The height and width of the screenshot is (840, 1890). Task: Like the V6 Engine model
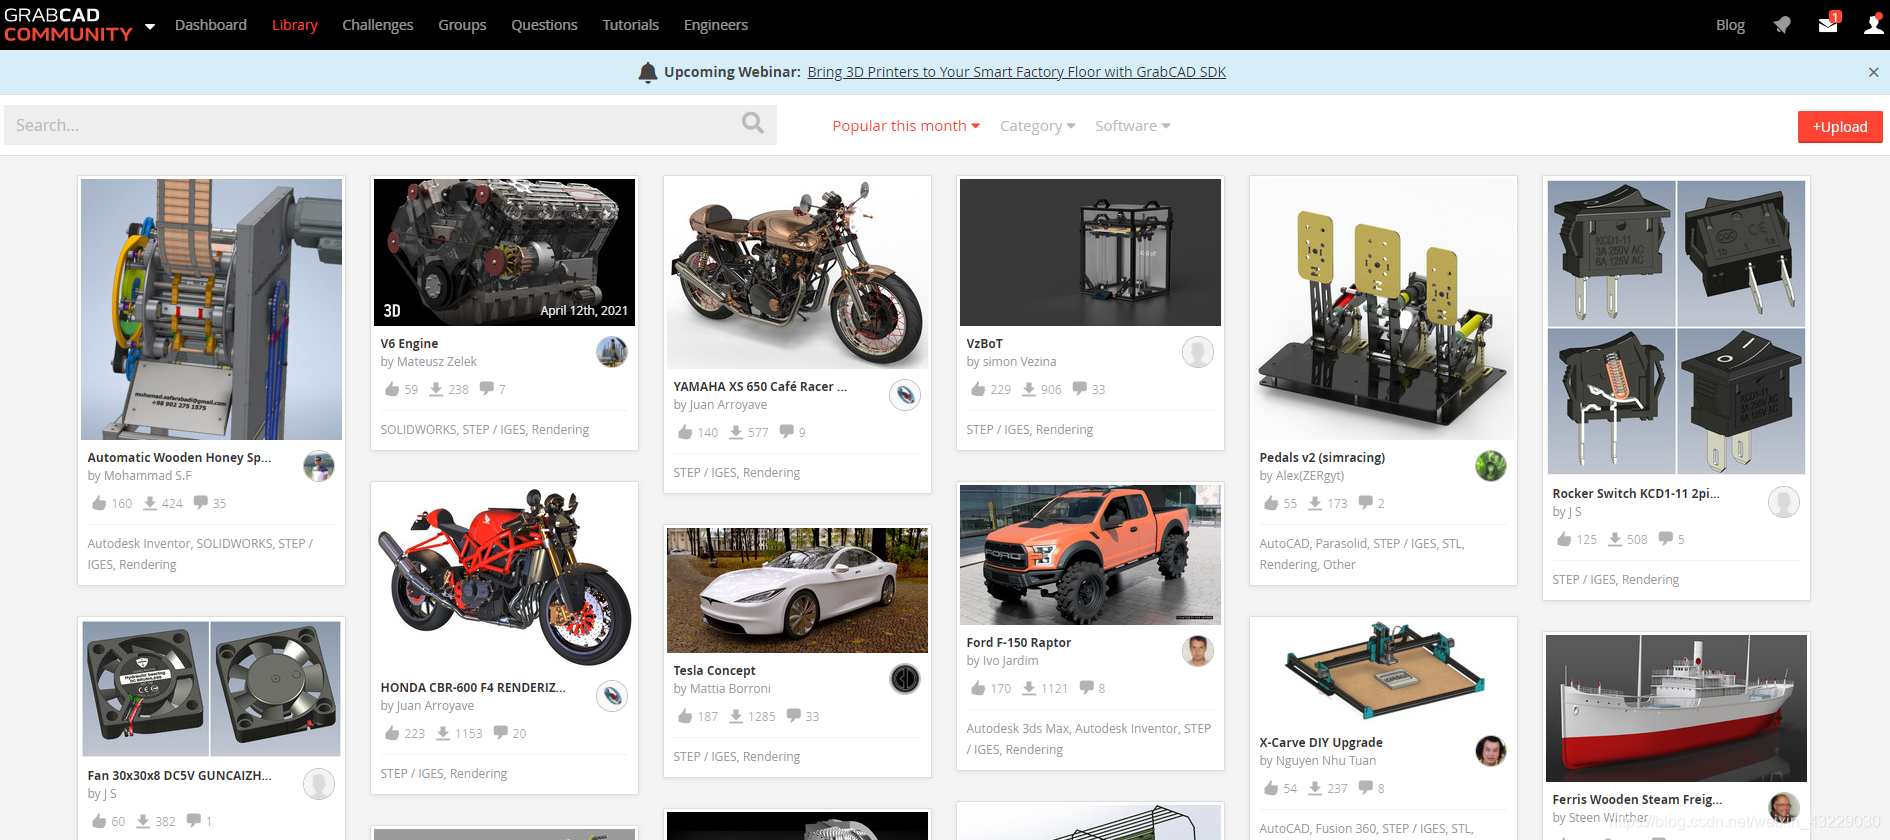[392, 388]
